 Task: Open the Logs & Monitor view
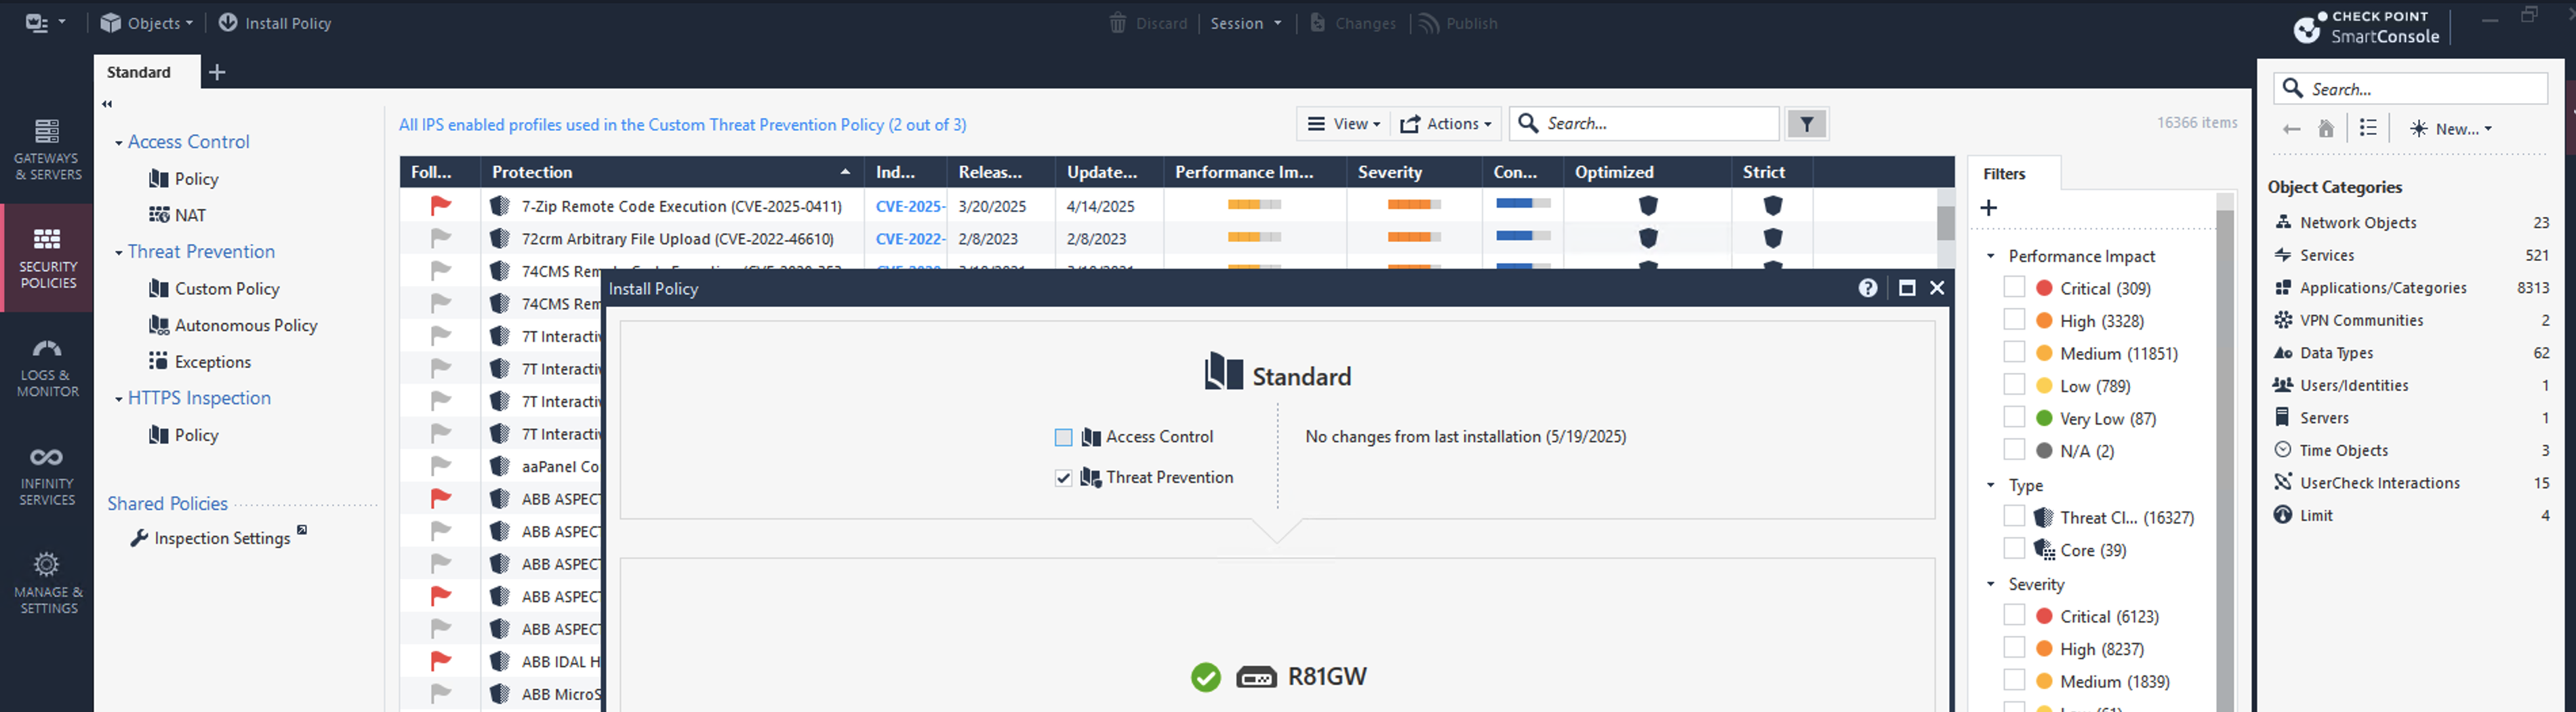(x=47, y=367)
